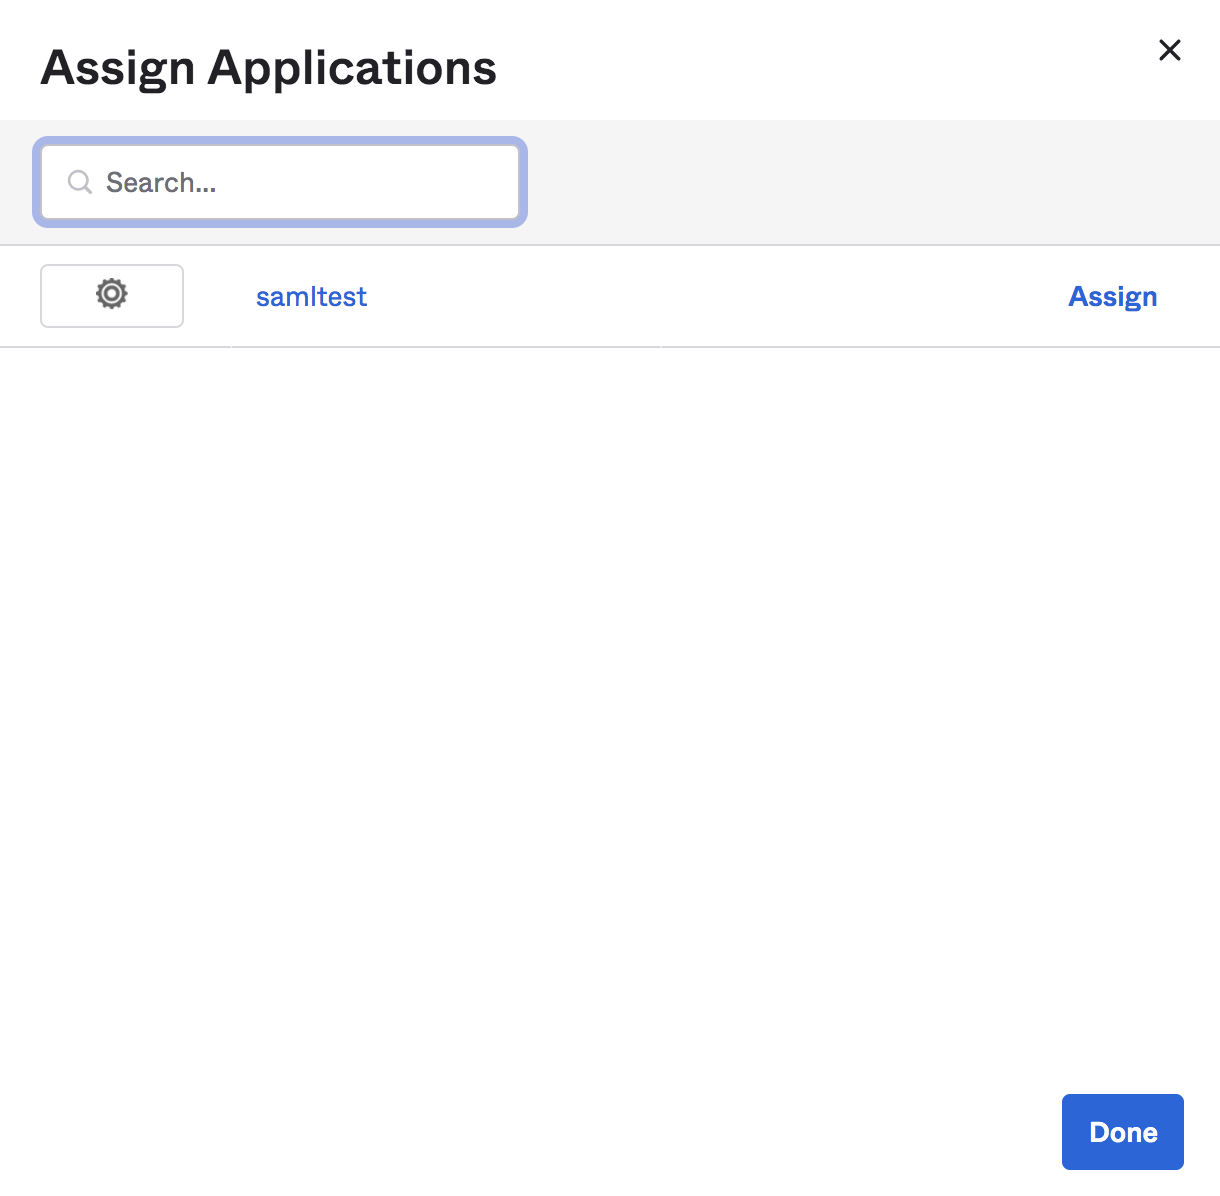Click the Assign Applications heading
The width and height of the screenshot is (1220, 1196).
coord(268,68)
